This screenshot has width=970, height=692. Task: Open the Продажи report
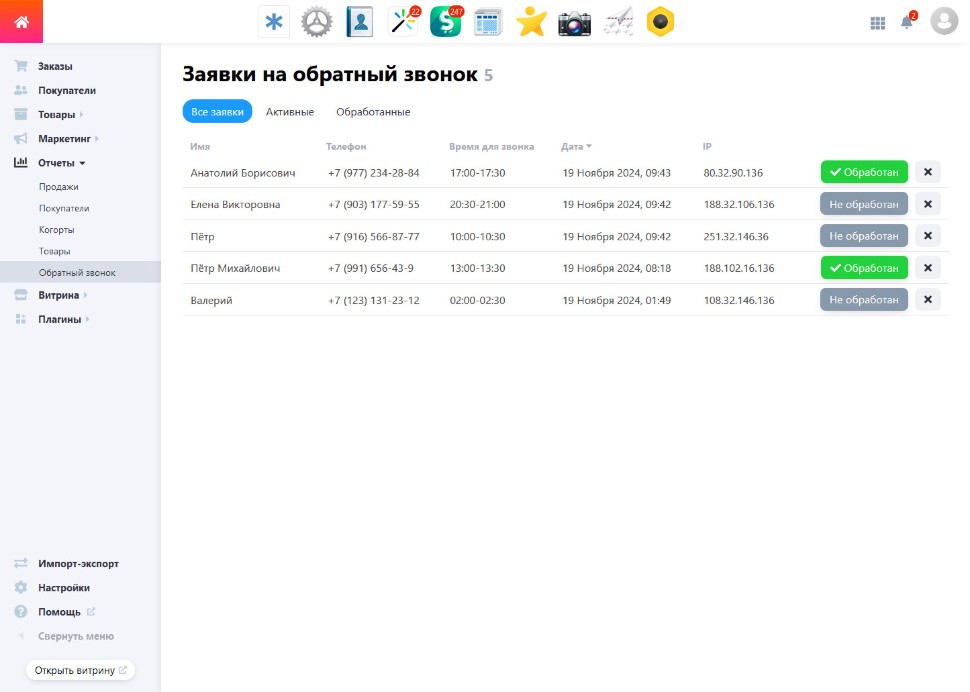click(59, 187)
